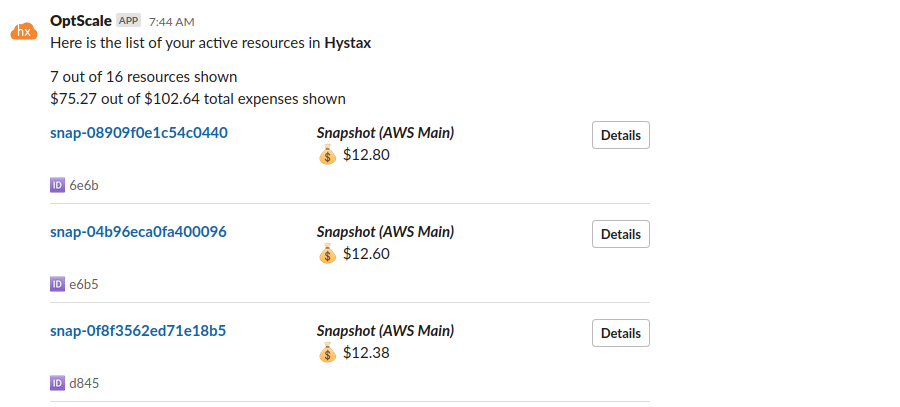Click the money bag icon beside $12.38

[x=327, y=353]
